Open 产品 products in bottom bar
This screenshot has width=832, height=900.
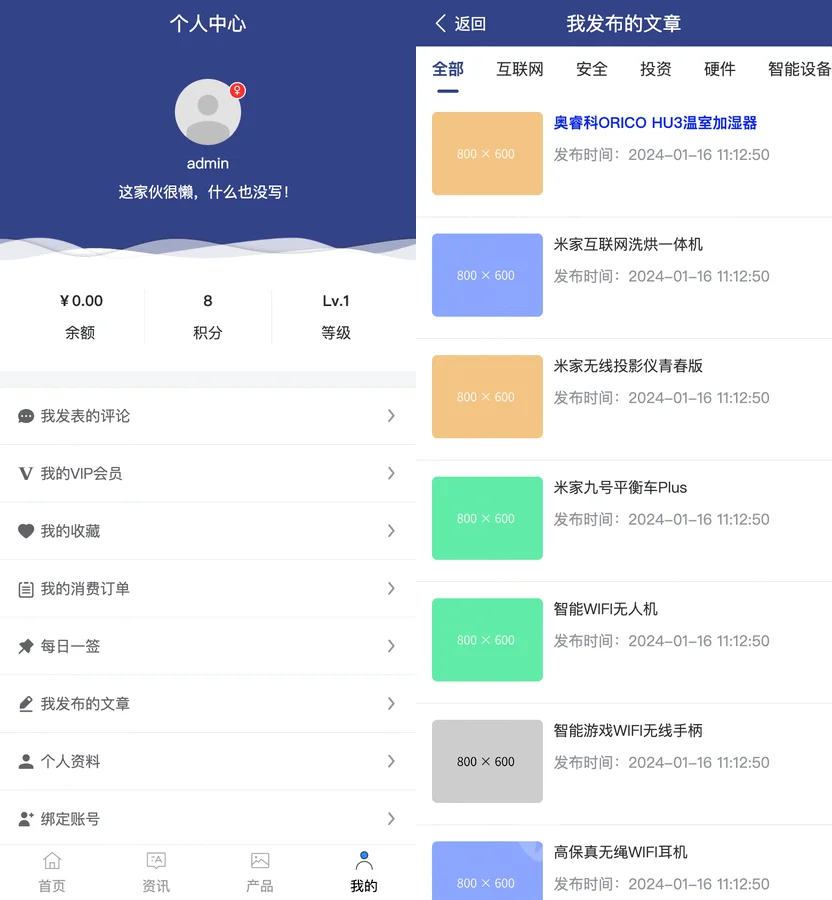[260, 872]
